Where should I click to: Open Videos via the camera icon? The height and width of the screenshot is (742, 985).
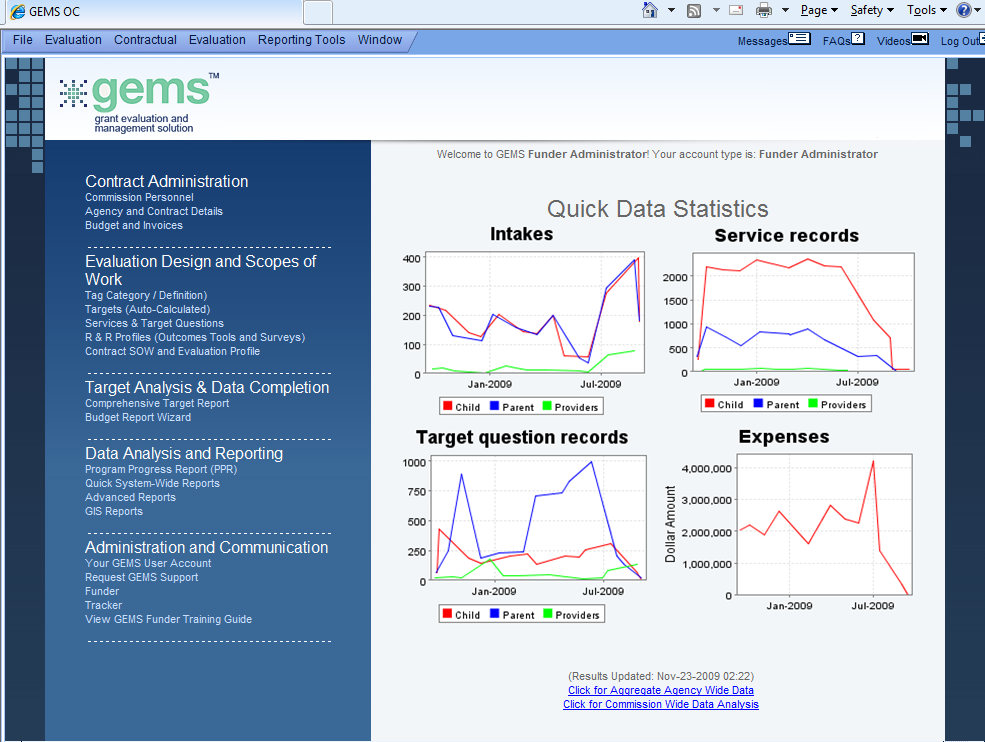click(920, 40)
